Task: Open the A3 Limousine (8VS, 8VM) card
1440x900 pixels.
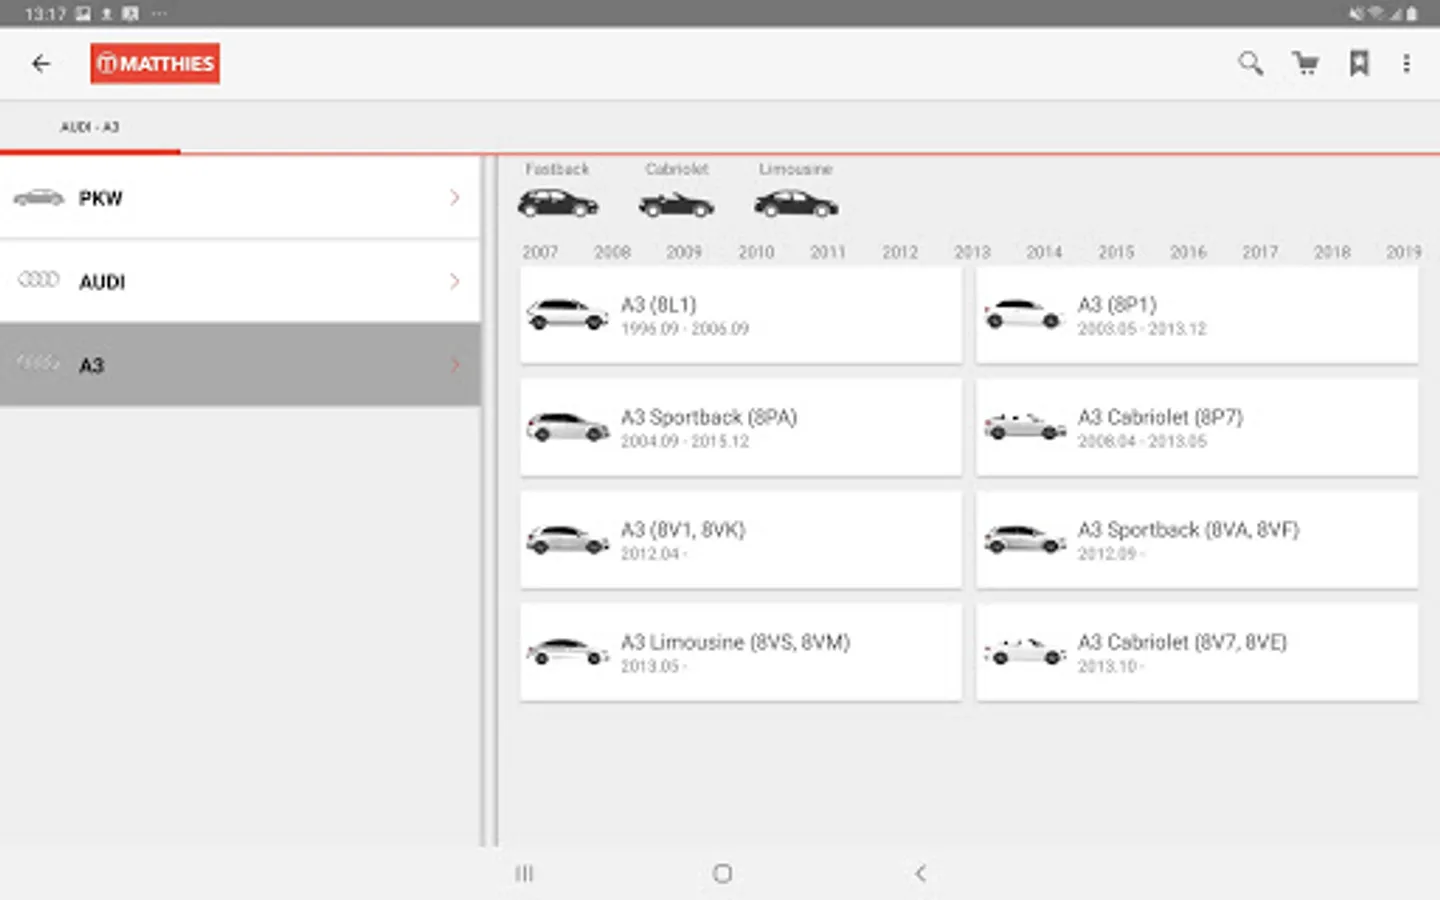Action: point(741,652)
